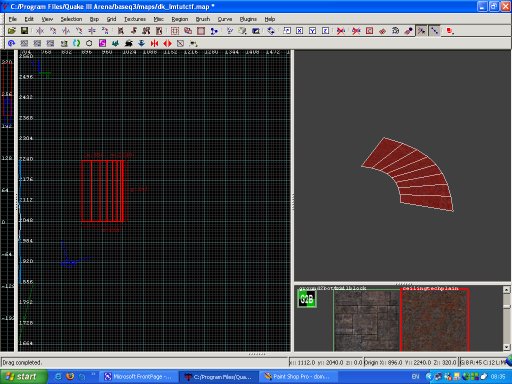Click the patch caps icon beside bend mode
Viewport: 512px width, 384px height.
[x=395, y=31]
